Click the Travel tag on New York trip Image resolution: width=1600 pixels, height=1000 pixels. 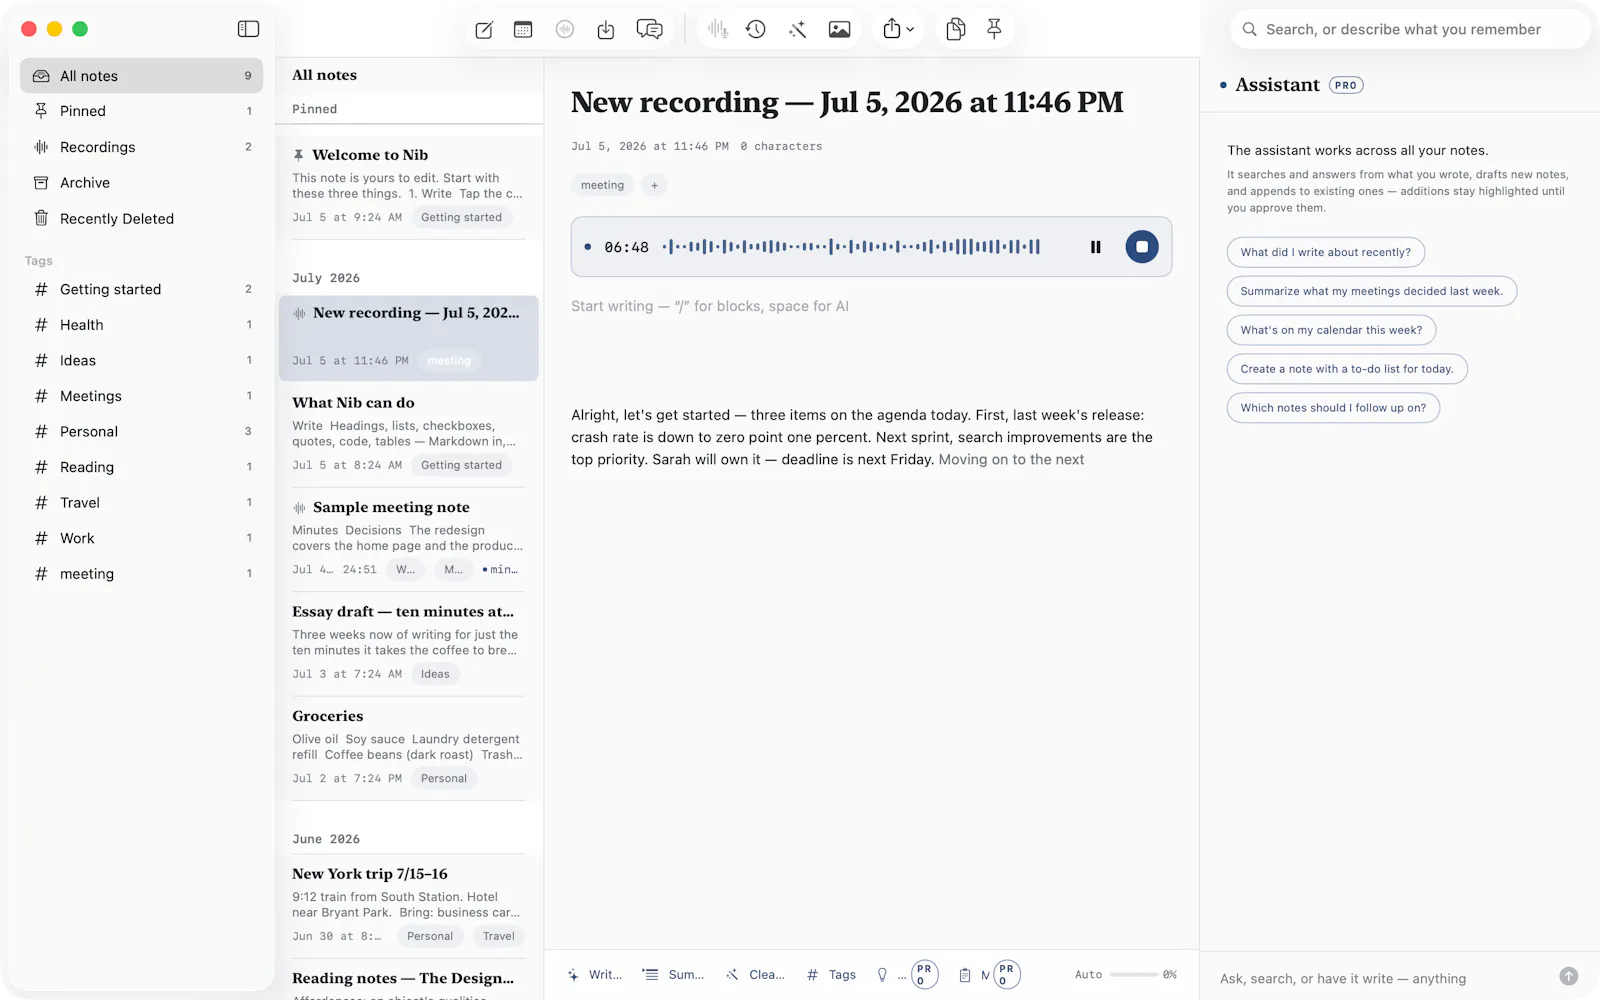click(499, 936)
